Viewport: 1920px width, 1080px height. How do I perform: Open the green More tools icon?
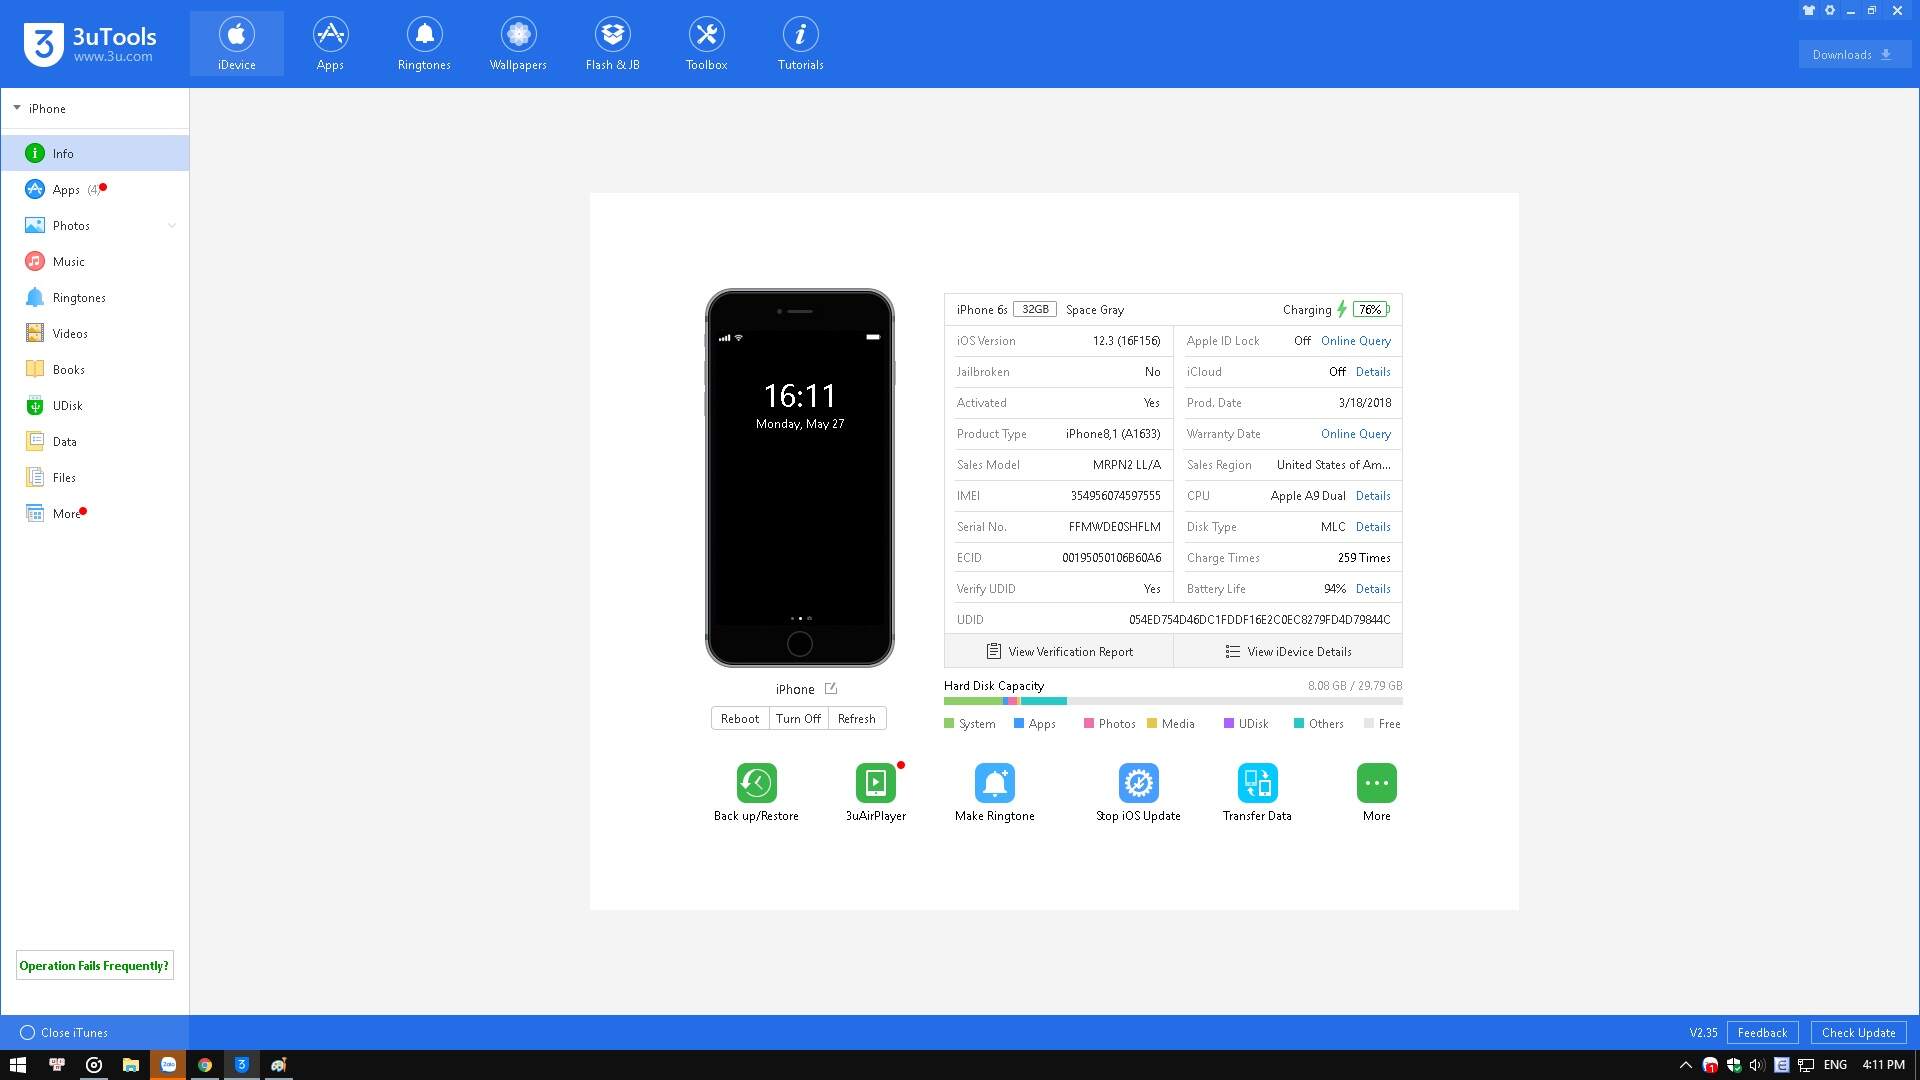[1376, 783]
